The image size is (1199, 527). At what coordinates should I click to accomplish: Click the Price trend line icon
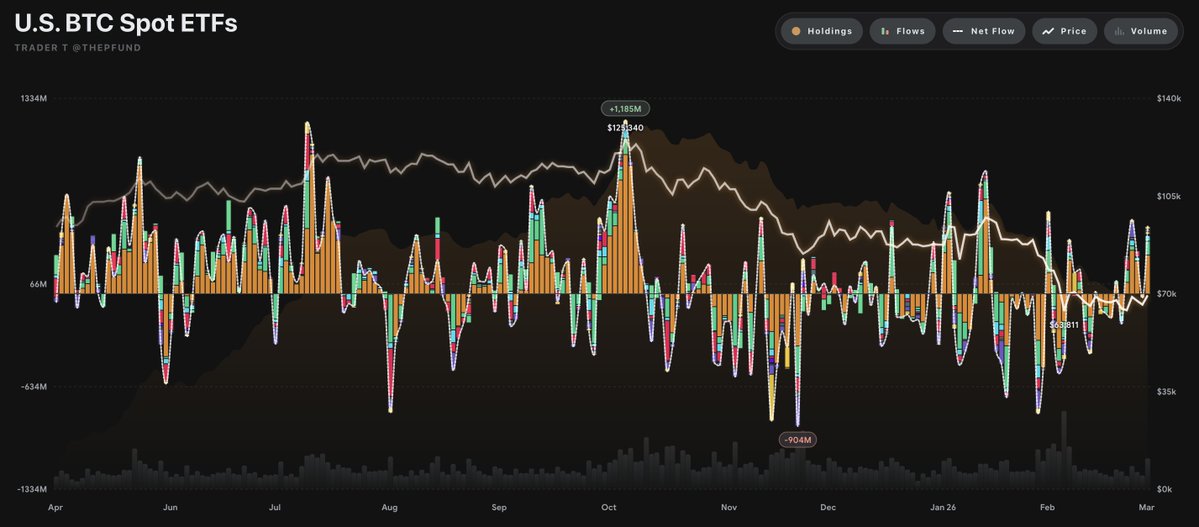coord(1048,31)
